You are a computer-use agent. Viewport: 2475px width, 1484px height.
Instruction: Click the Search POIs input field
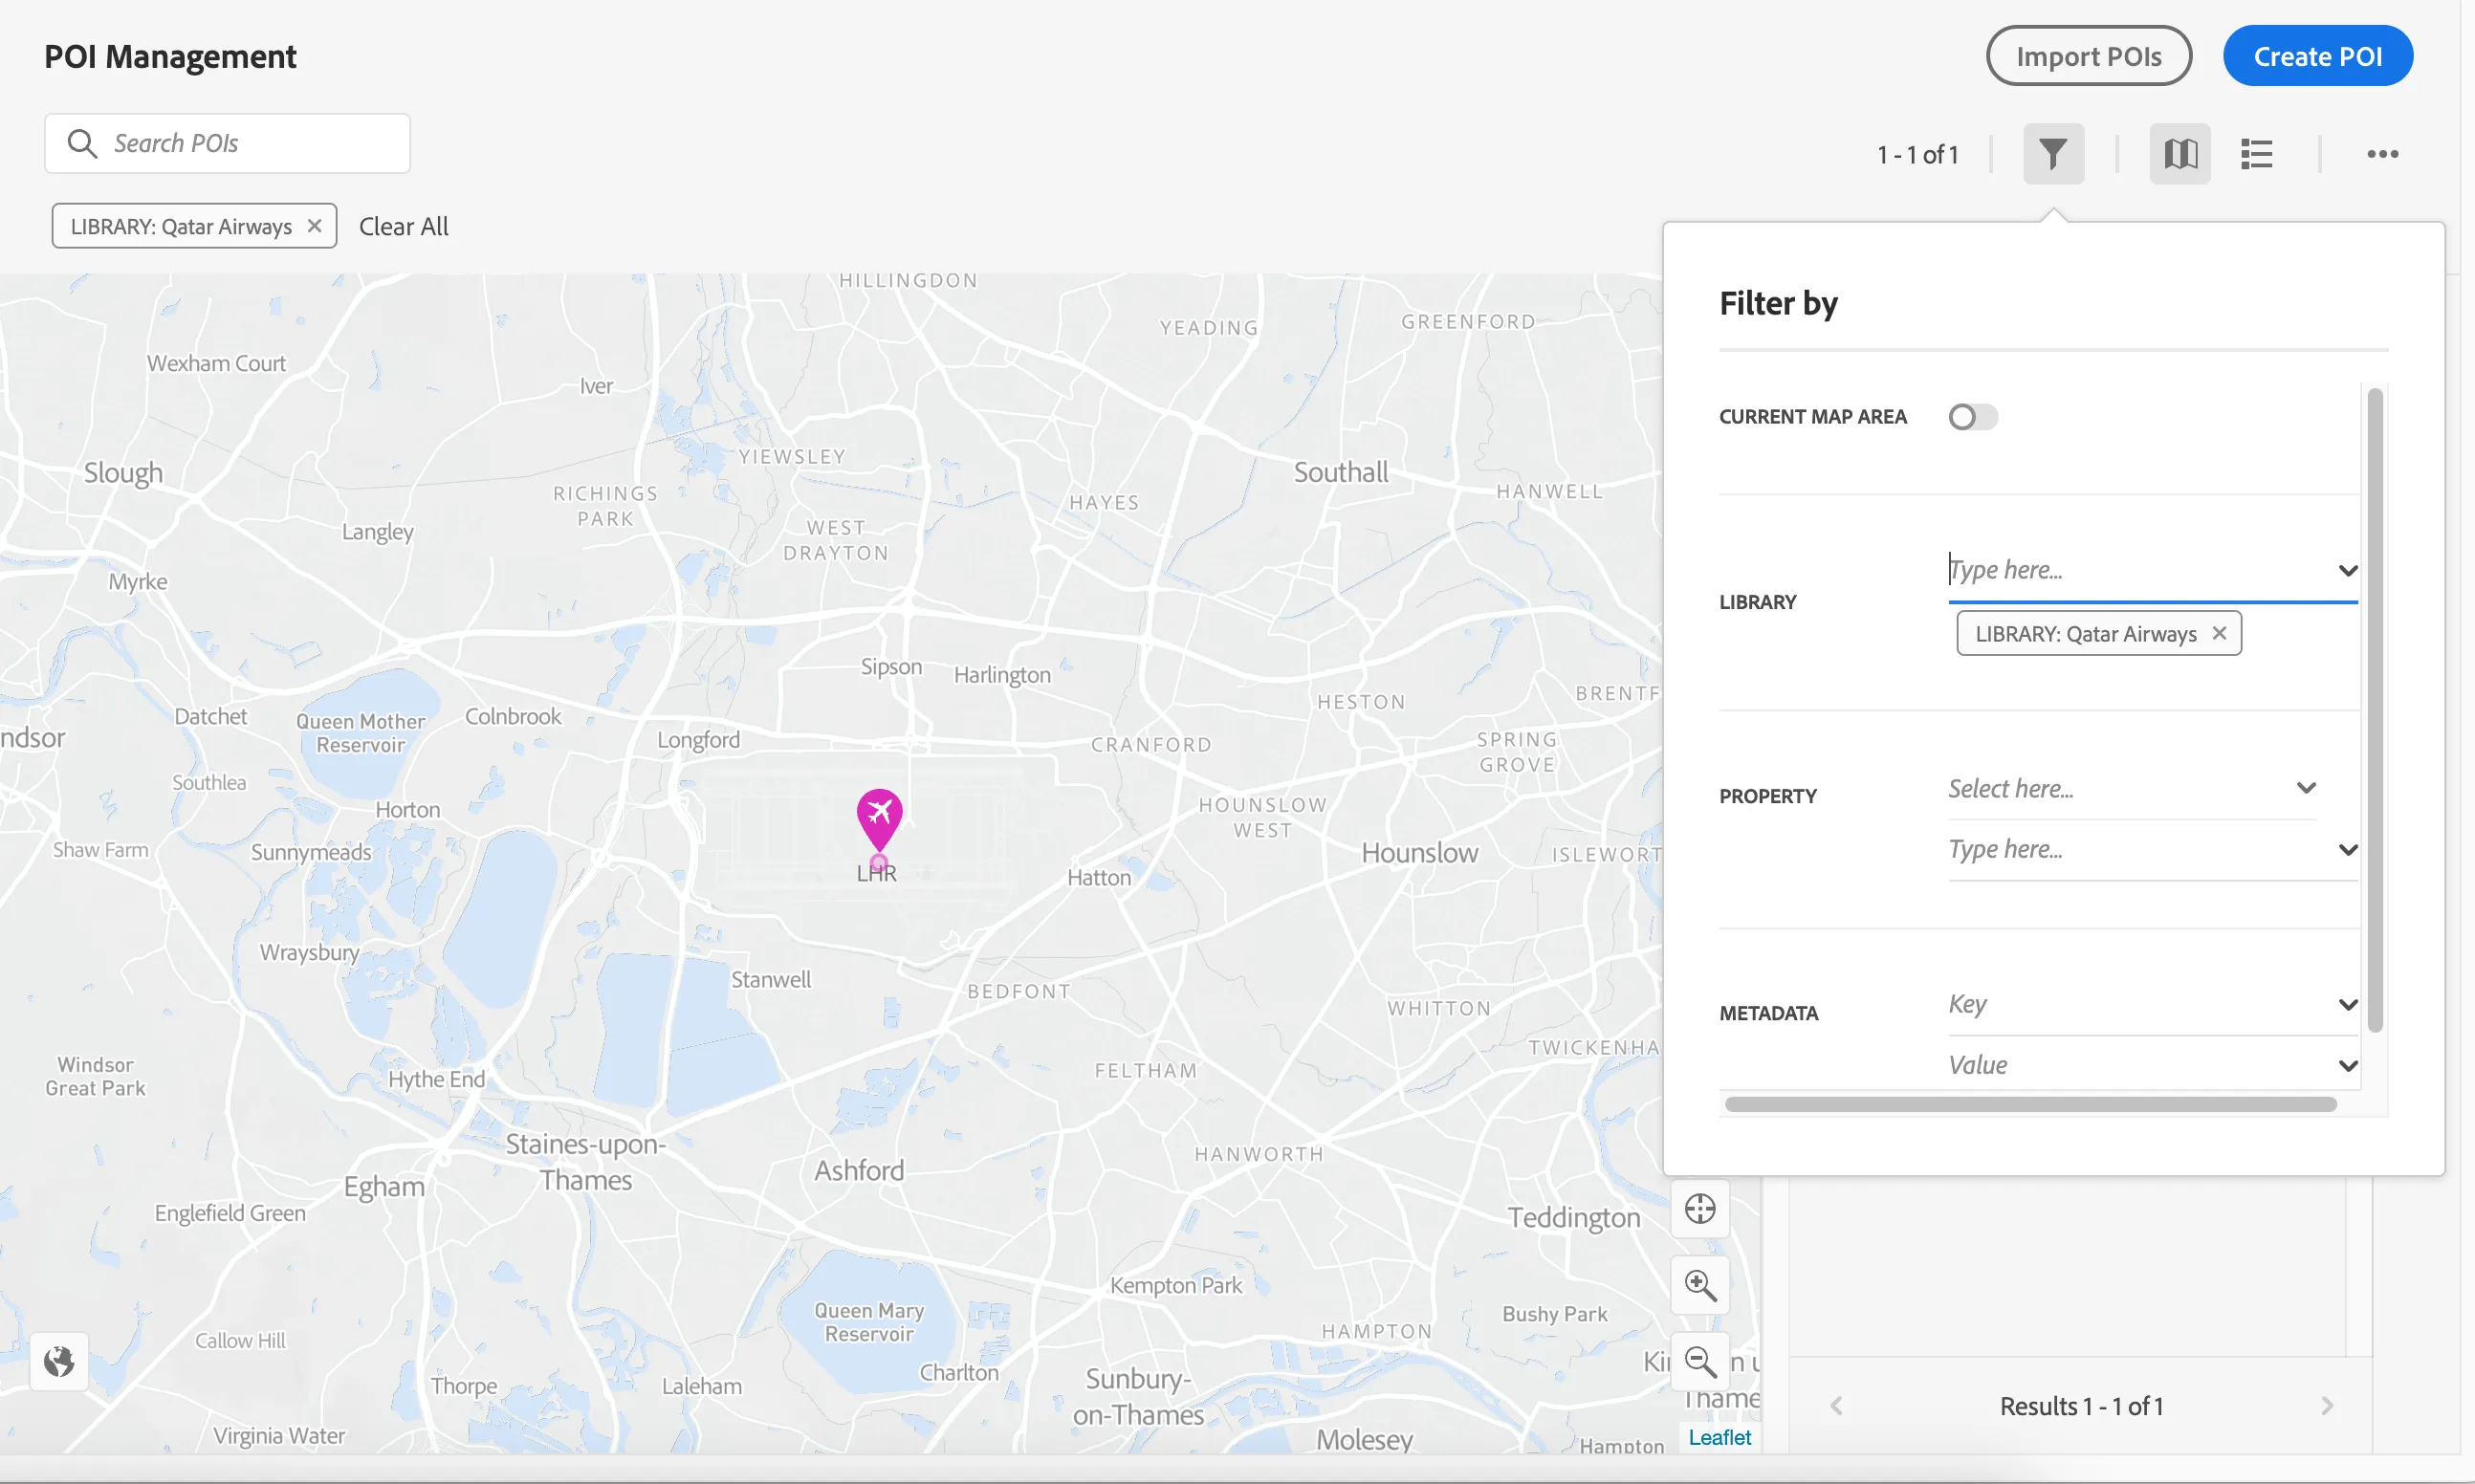coord(227,143)
